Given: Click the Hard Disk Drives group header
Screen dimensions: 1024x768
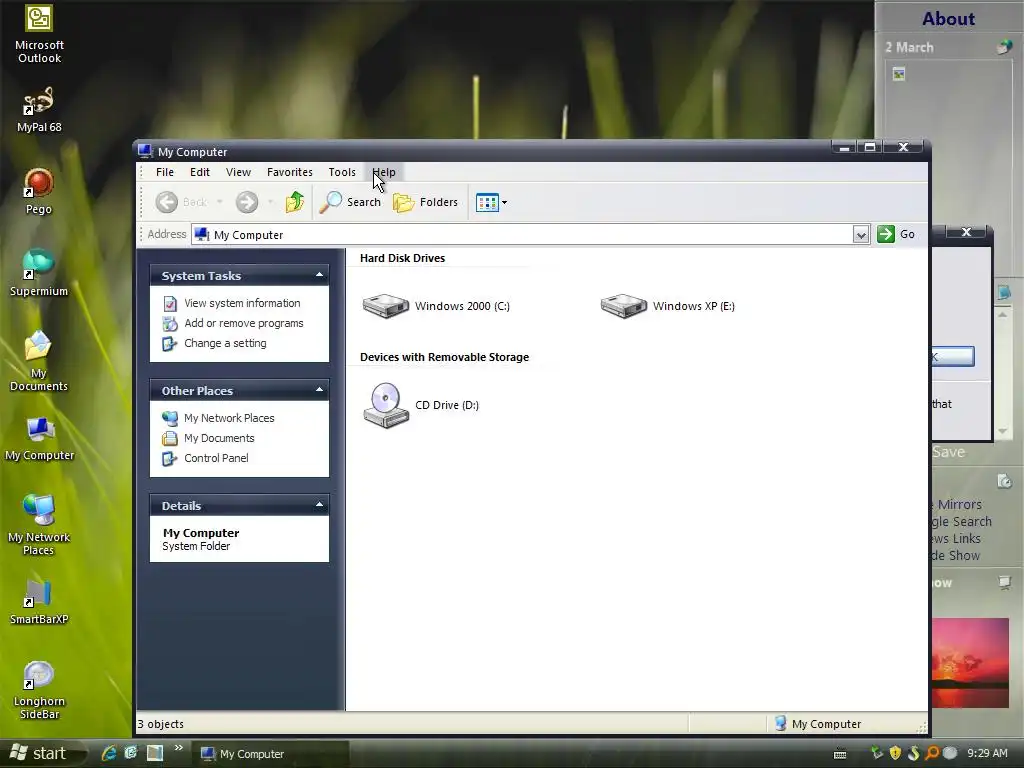Looking at the screenshot, I should pyautogui.click(x=402, y=258).
